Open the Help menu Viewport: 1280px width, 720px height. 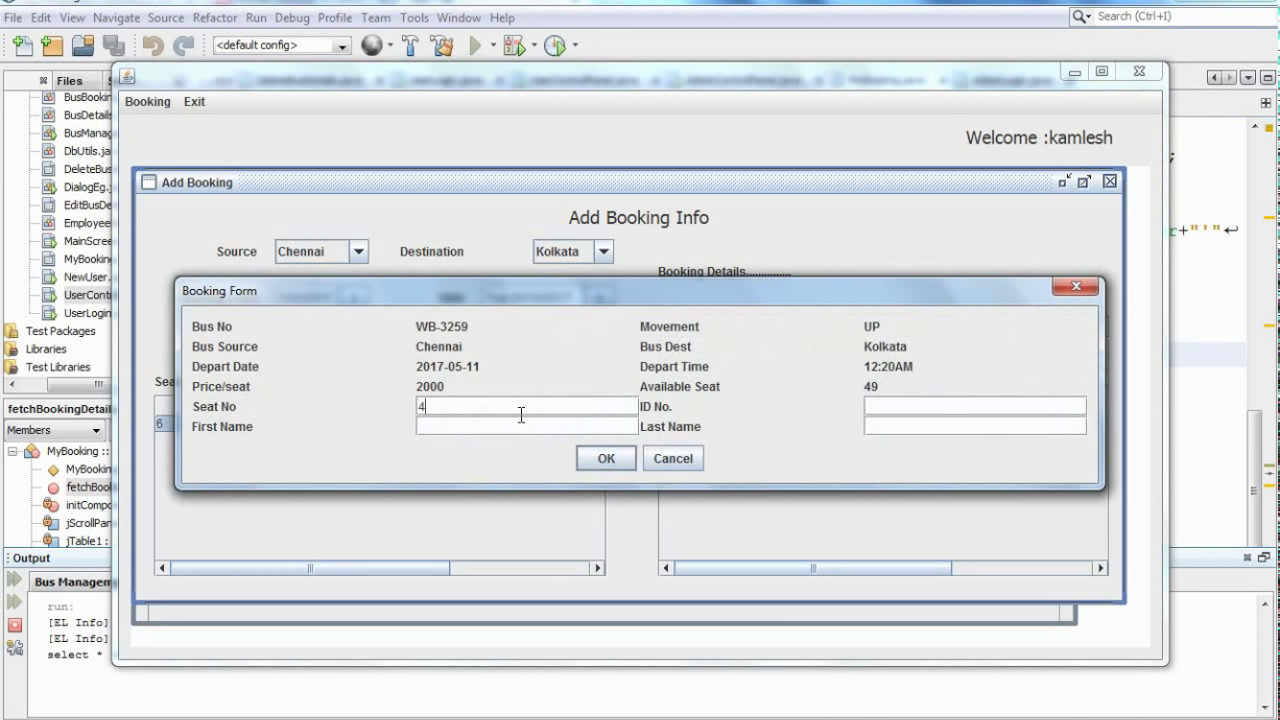(x=502, y=18)
